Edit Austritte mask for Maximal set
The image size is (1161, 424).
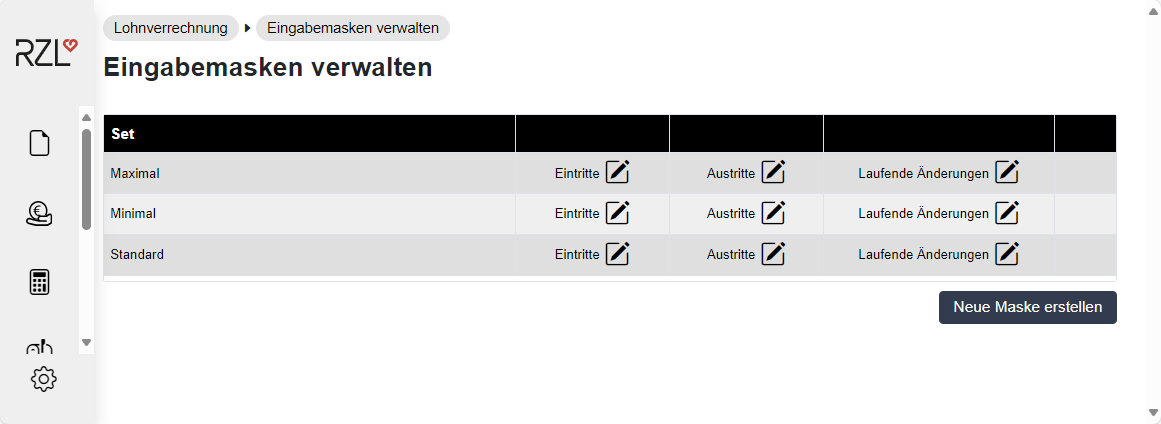pos(773,172)
